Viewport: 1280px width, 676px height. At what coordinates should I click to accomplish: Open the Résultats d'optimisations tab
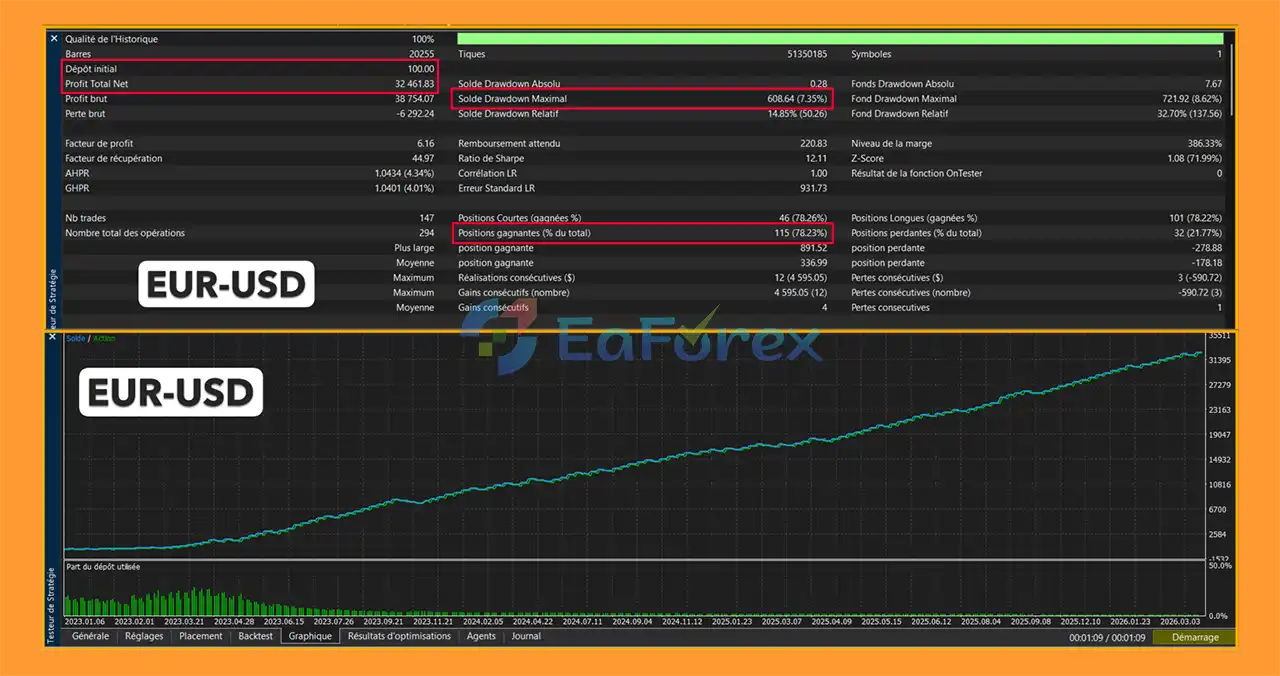point(399,636)
